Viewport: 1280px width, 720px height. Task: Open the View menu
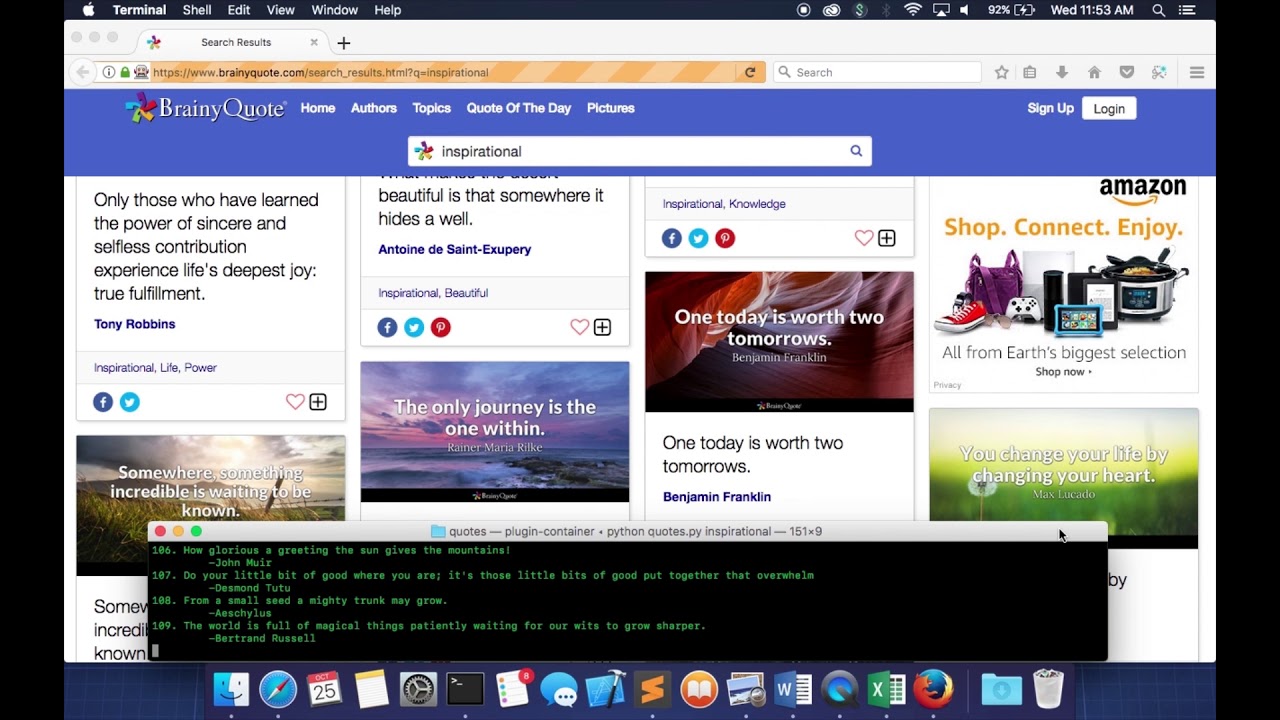click(x=280, y=10)
